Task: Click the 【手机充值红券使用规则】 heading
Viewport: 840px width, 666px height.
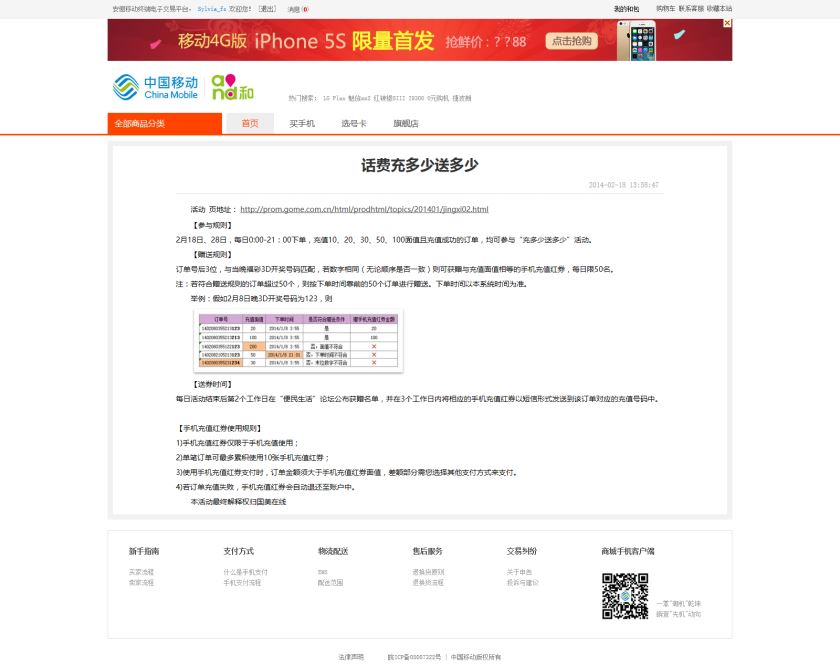Action: [x=220, y=428]
